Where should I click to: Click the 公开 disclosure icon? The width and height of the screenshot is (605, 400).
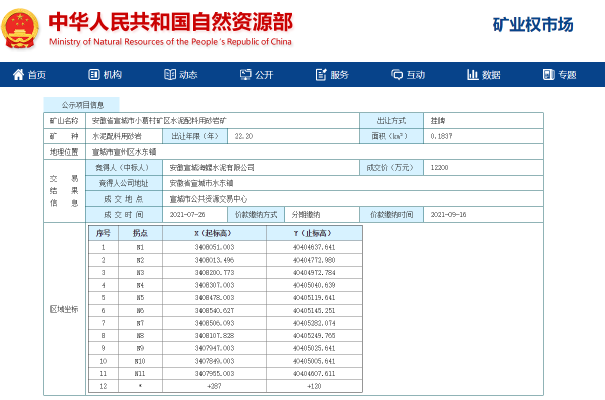245,75
